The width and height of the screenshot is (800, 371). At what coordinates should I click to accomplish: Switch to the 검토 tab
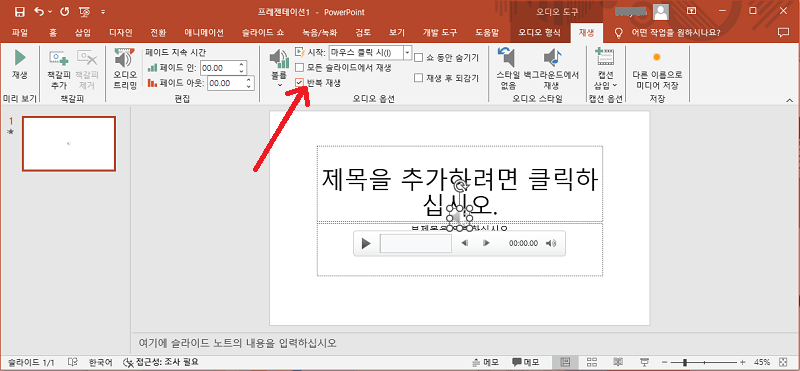363,33
